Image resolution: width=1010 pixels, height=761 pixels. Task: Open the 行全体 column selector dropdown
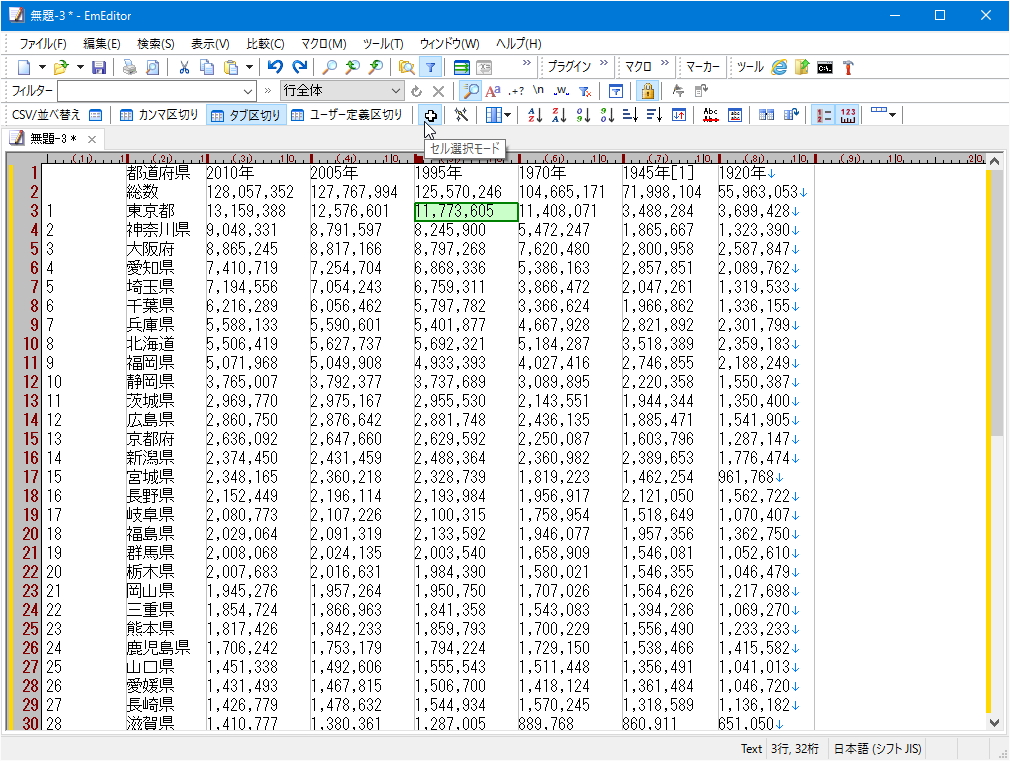343,91
